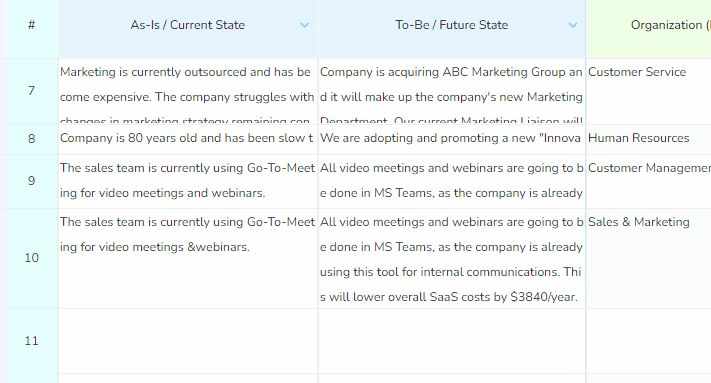Viewport: 711px width, 383px height.
Task: Select the Human Resources organization cell
Action: [649, 139]
